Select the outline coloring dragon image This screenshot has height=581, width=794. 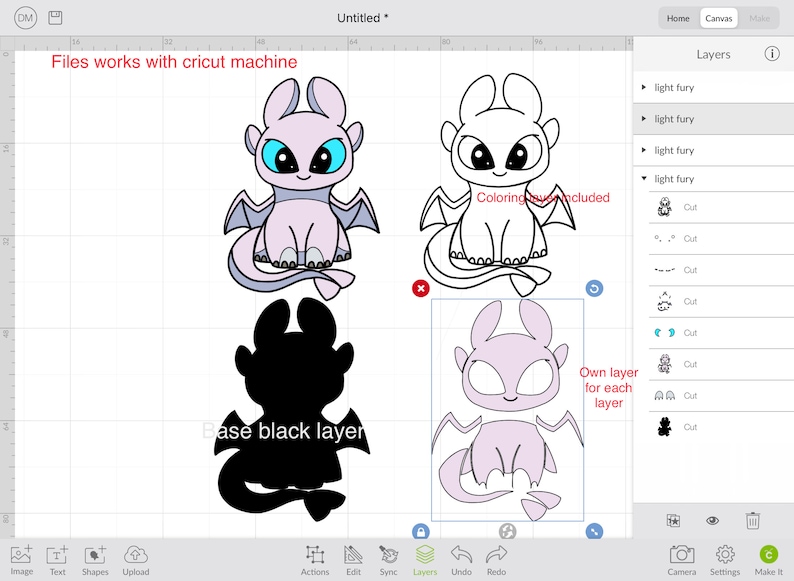(x=498, y=185)
